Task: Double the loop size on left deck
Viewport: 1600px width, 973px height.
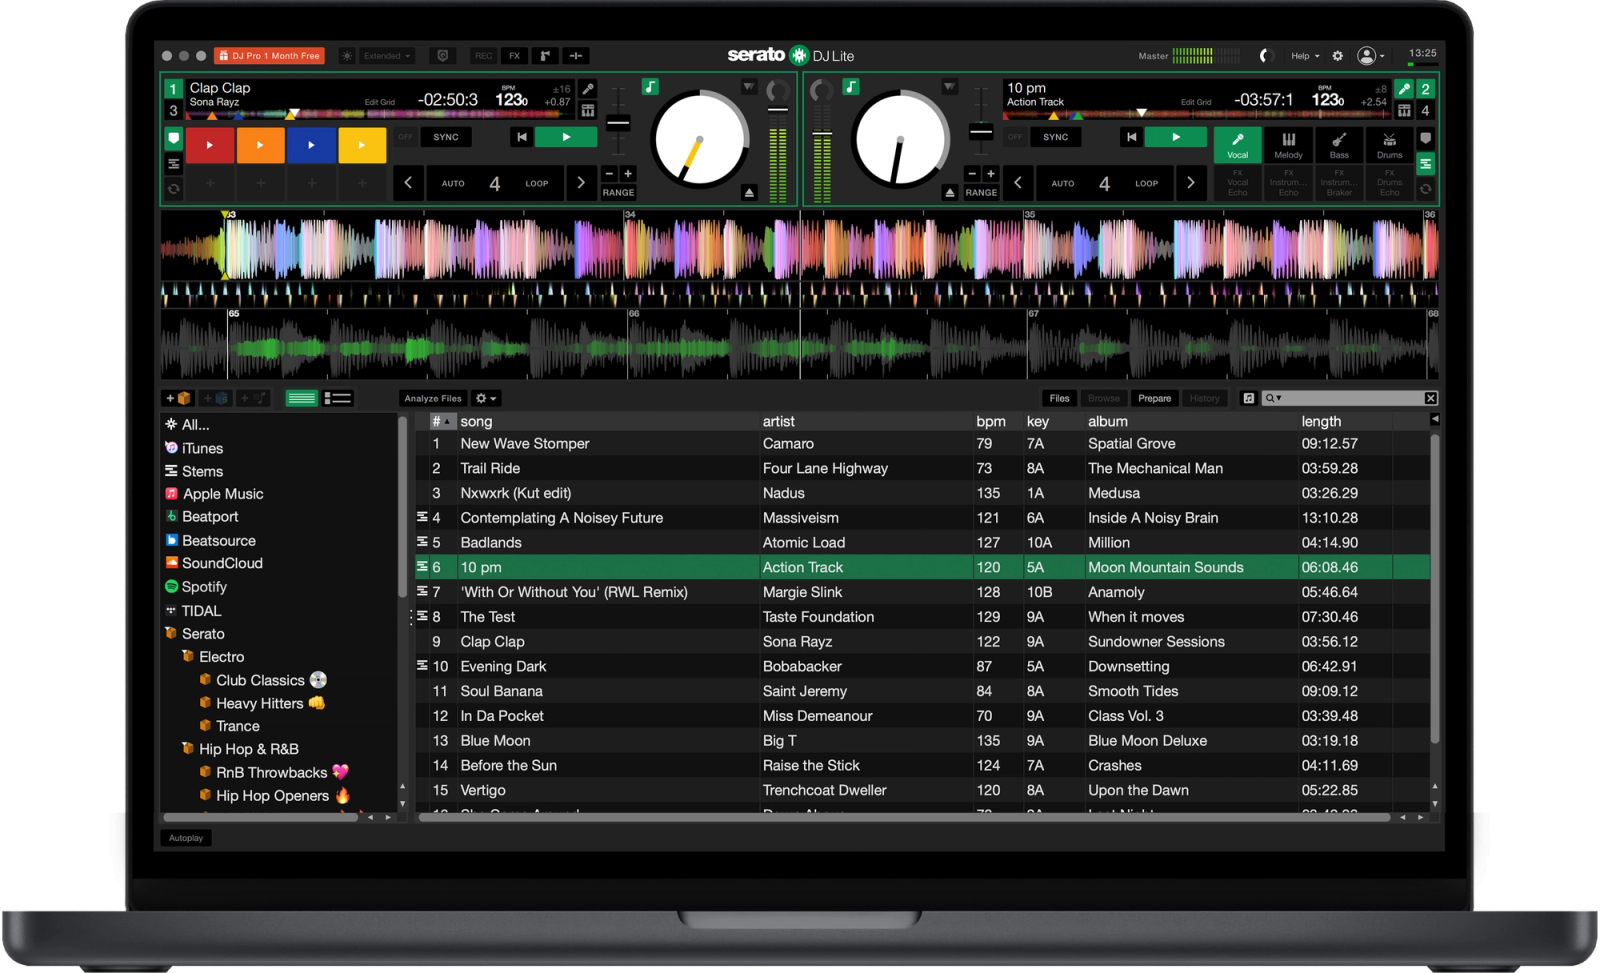Action: coord(581,183)
